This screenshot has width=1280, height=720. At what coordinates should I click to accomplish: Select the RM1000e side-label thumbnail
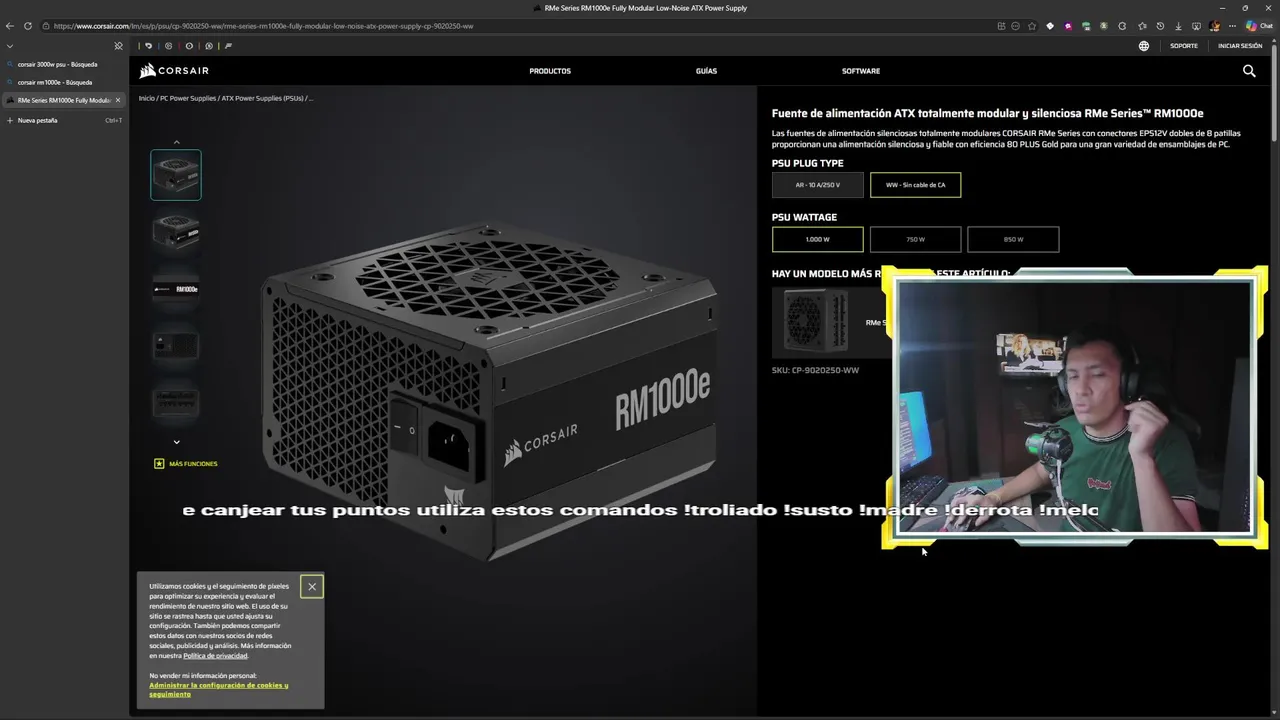tap(176, 289)
